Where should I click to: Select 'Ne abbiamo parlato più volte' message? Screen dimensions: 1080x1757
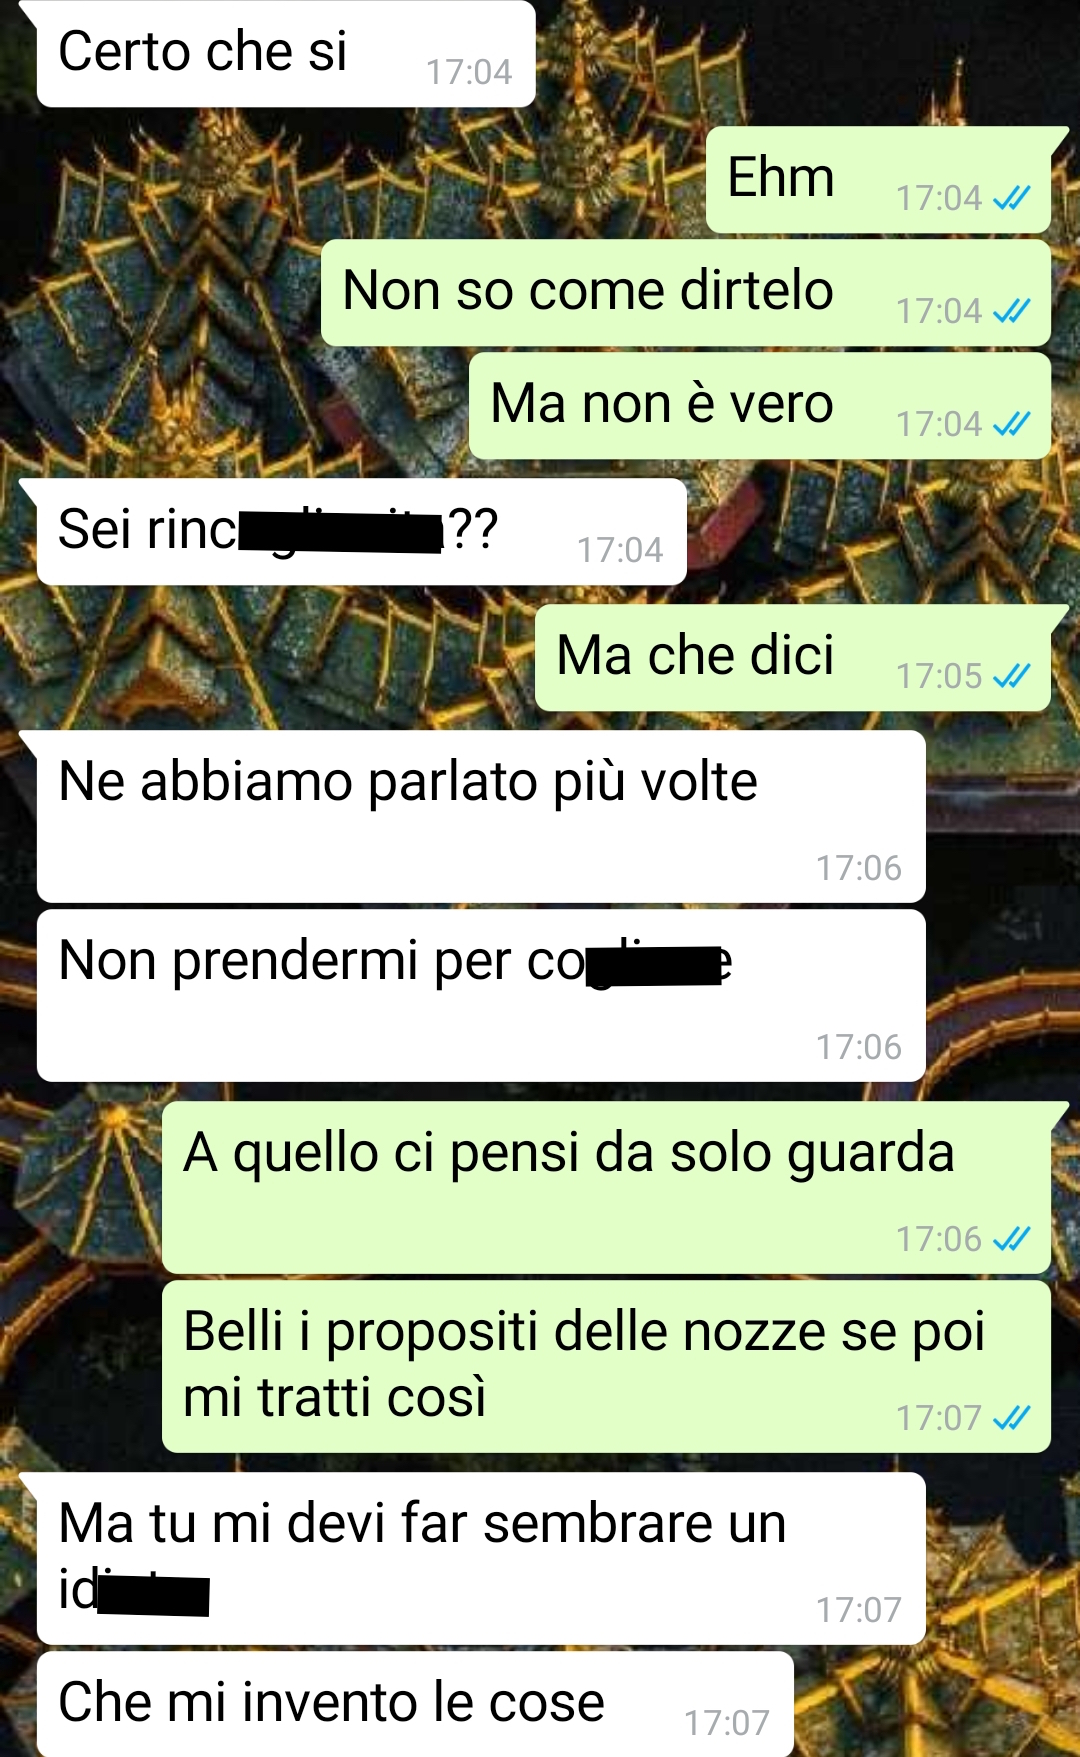click(481, 816)
